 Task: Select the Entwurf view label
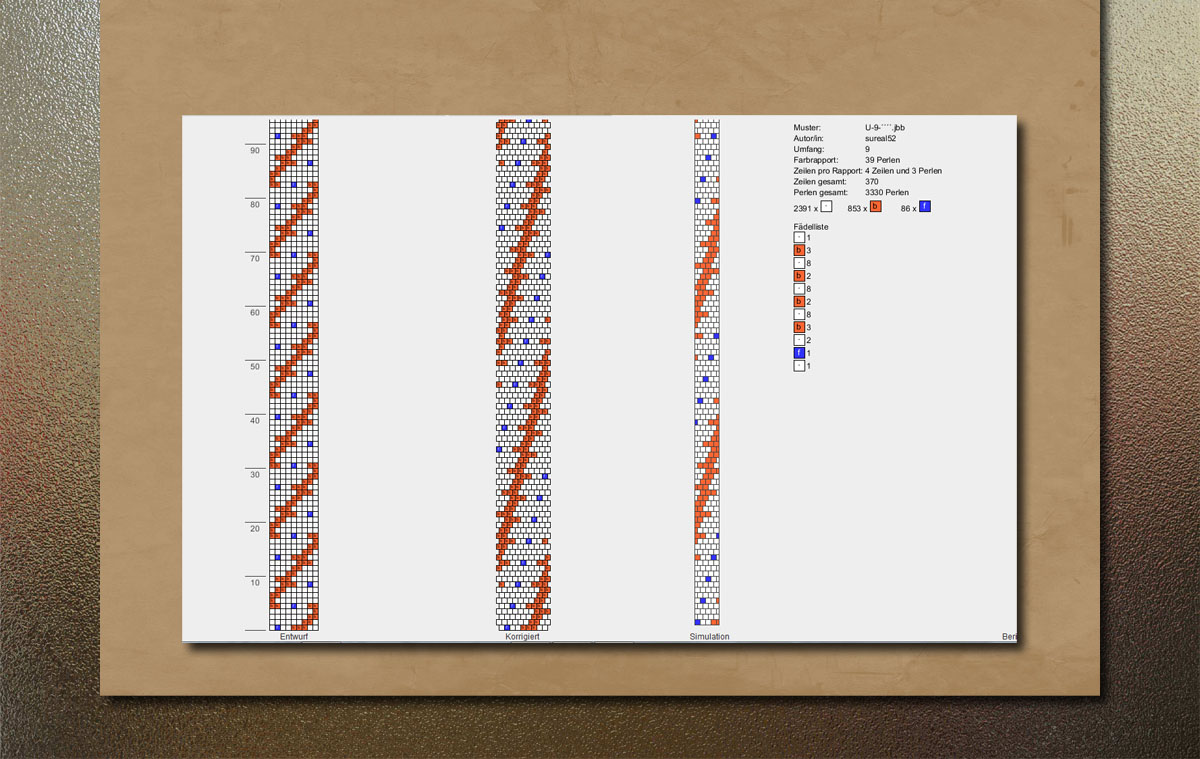click(294, 636)
